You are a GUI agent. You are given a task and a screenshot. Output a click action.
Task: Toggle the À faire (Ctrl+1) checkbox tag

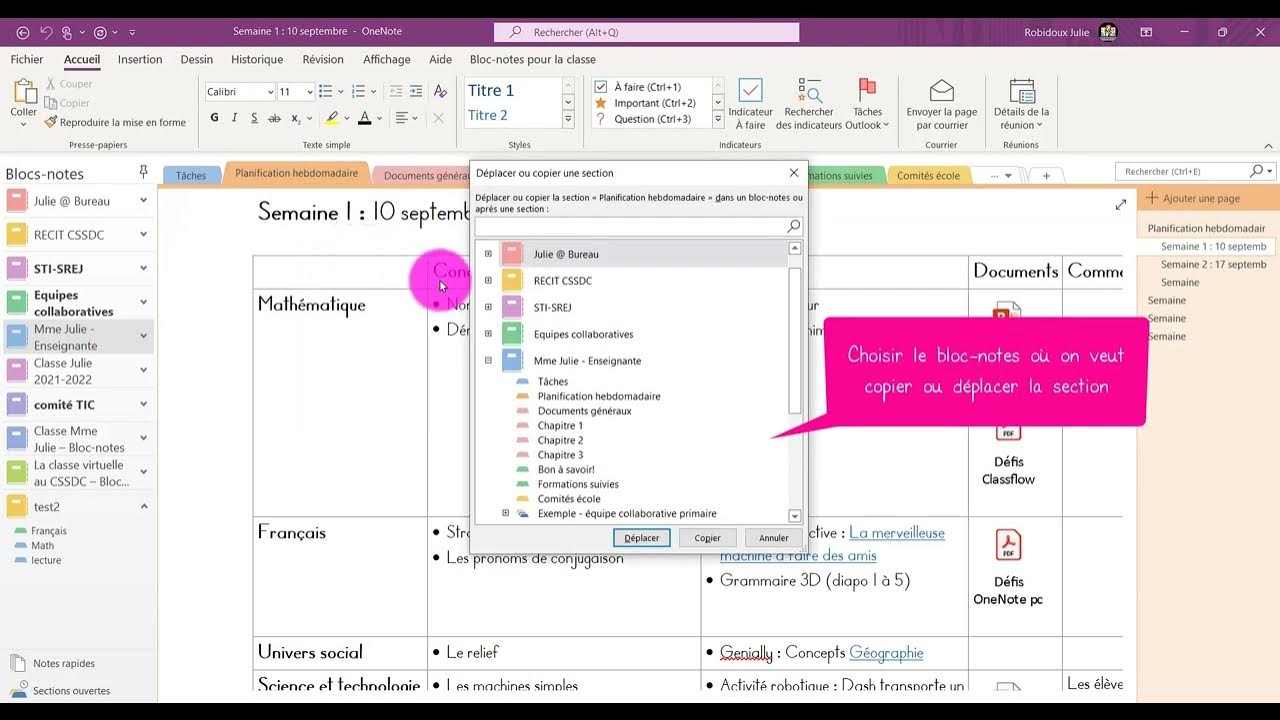(601, 87)
